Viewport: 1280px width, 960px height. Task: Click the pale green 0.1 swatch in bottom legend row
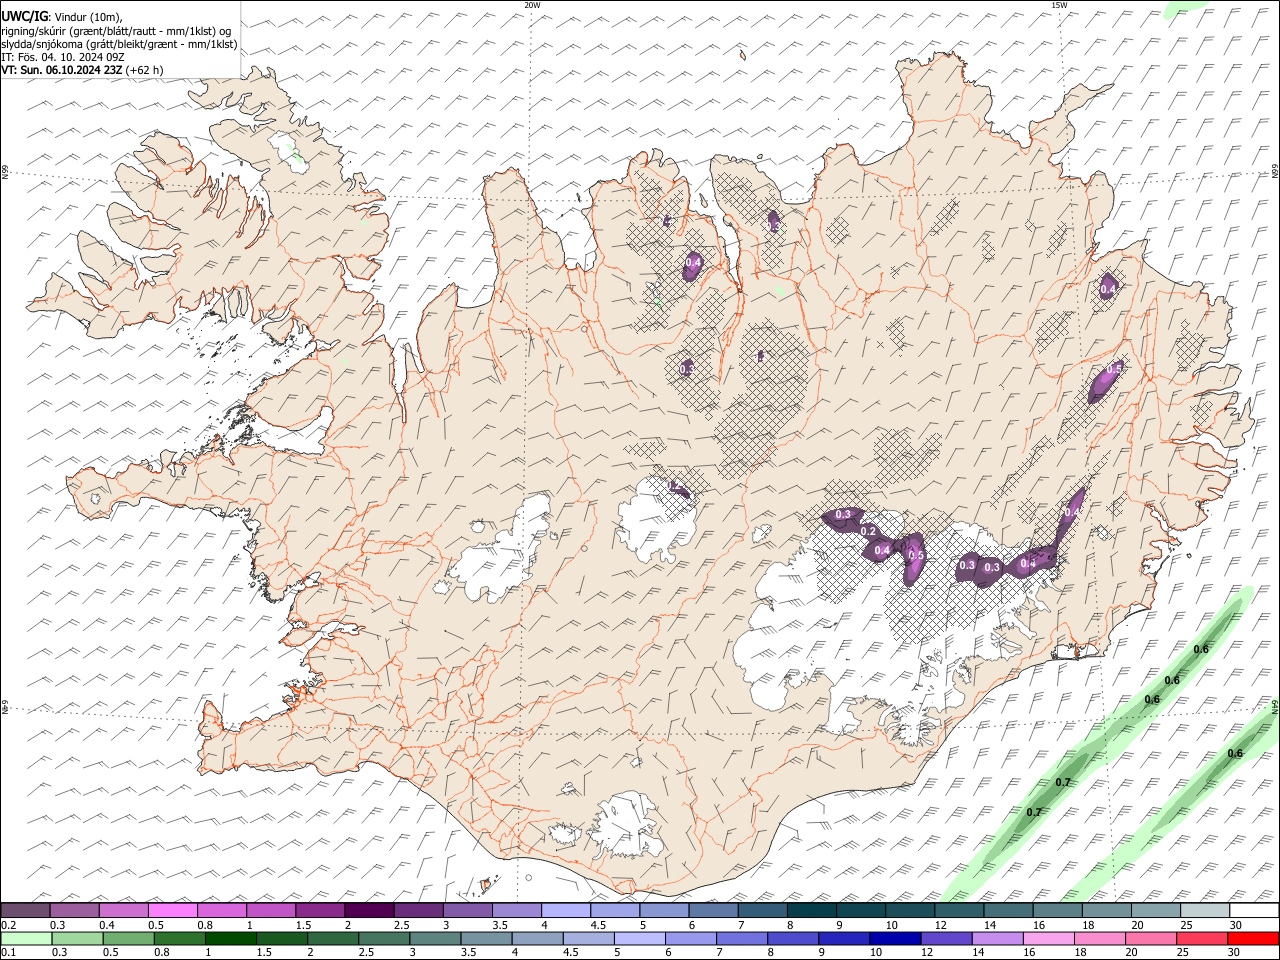pos(26,938)
